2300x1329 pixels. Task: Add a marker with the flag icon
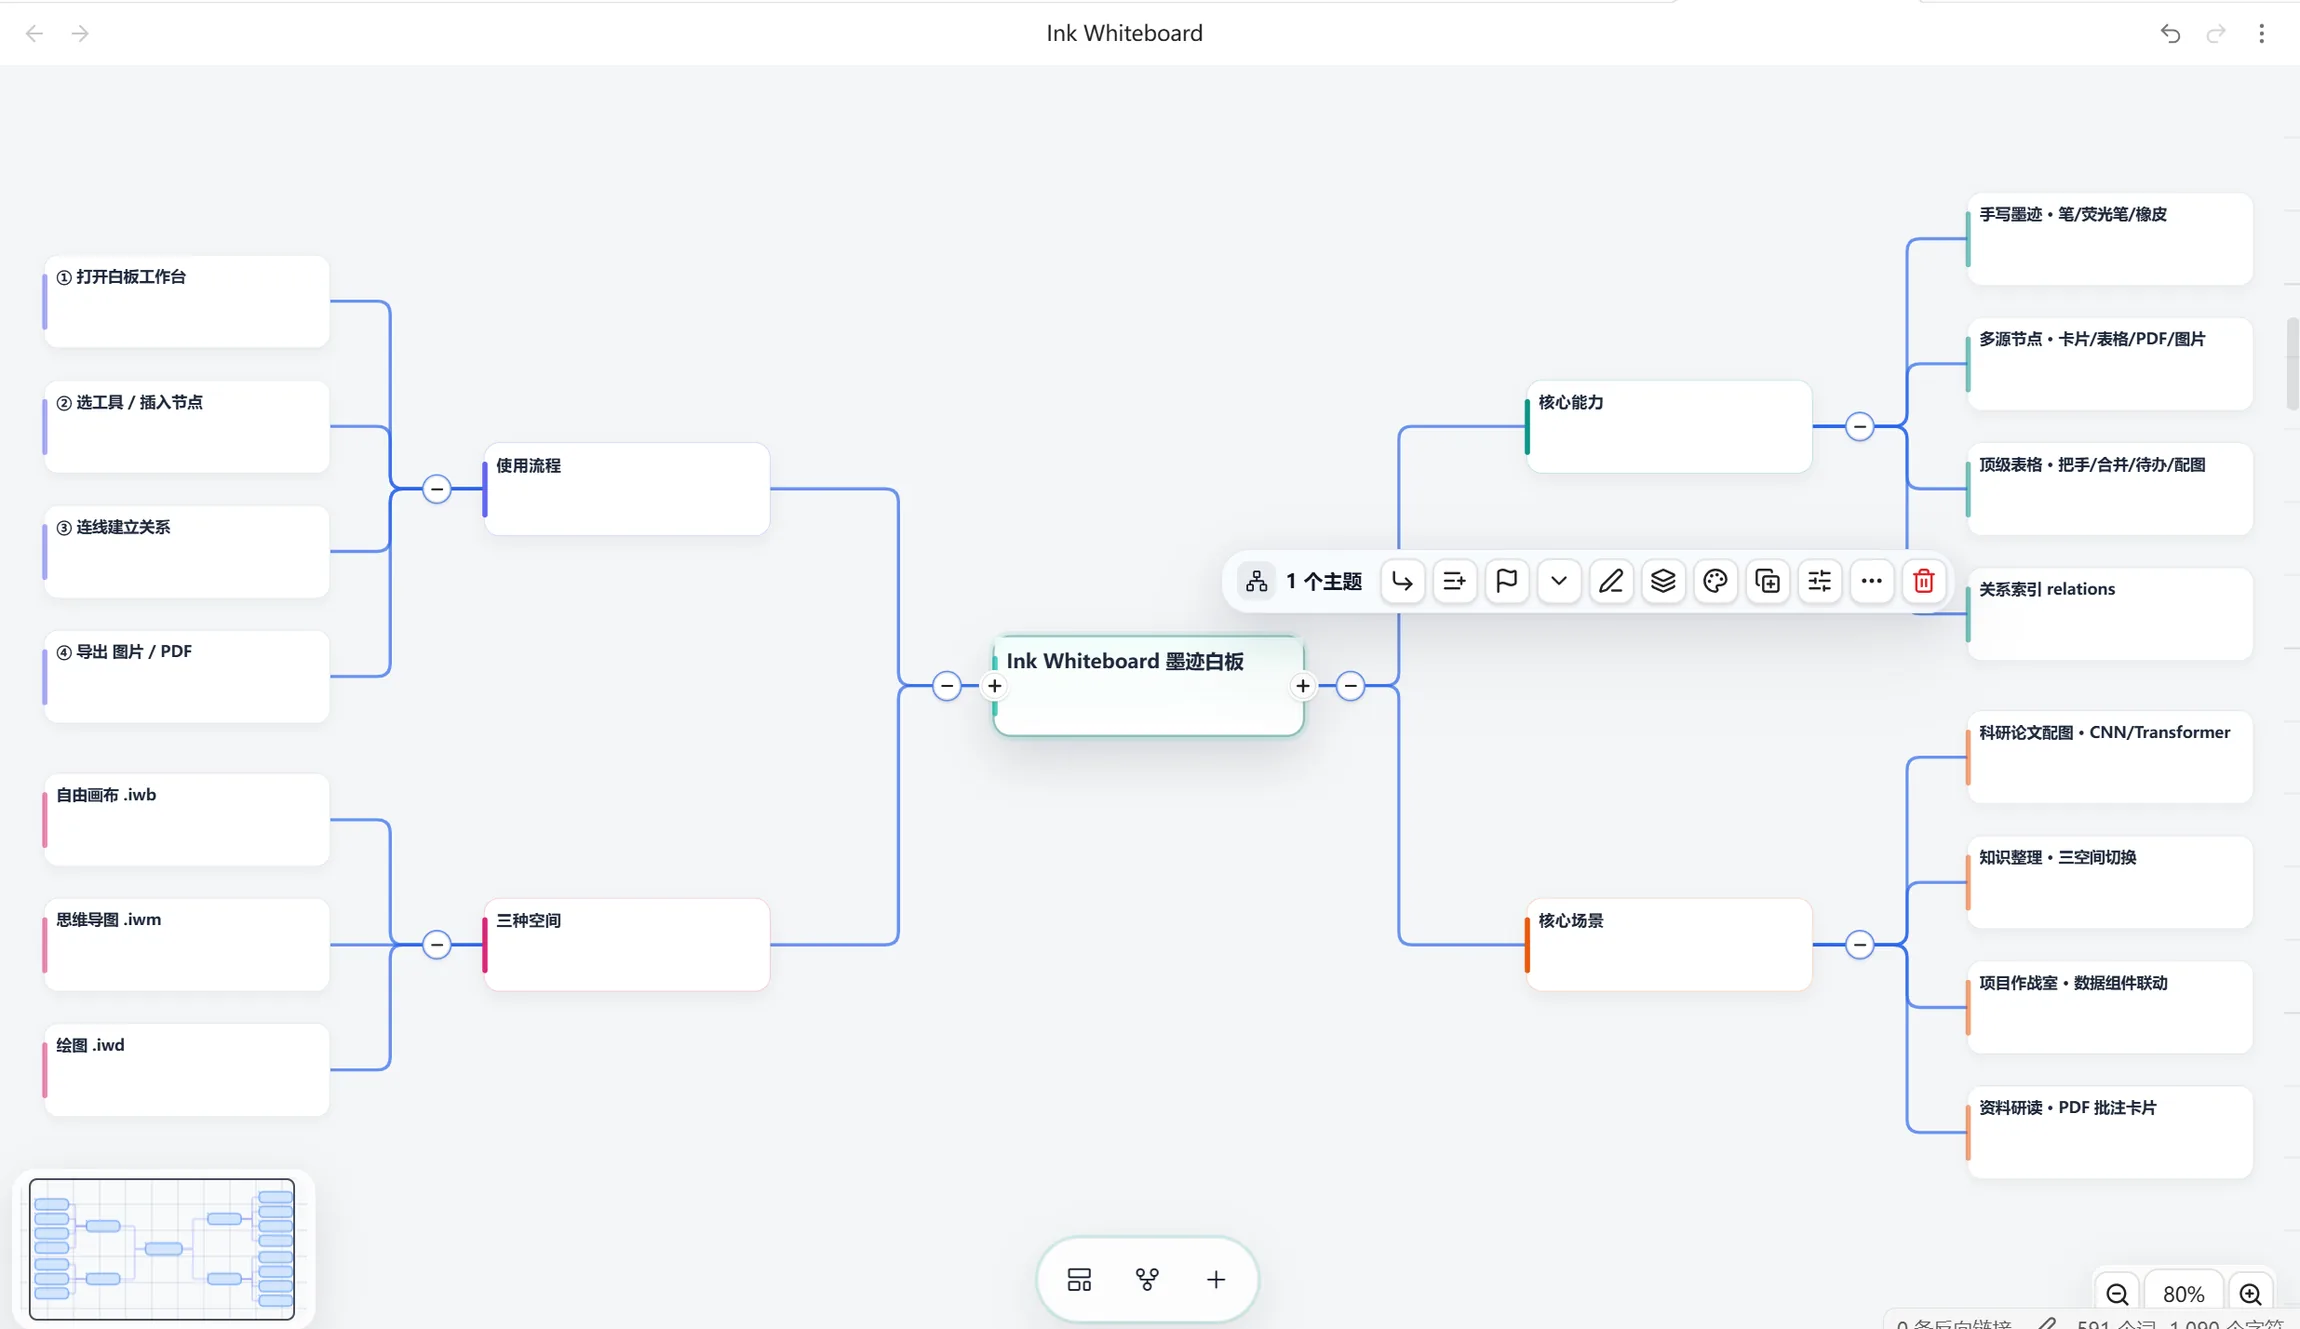(1506, 581)
